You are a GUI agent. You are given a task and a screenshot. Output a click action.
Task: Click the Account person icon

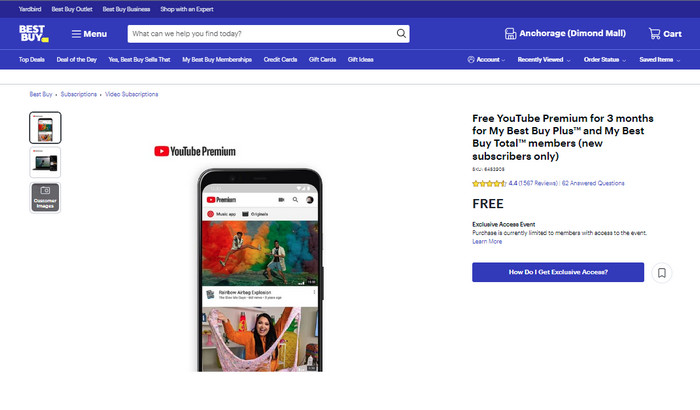coord(471,60)
